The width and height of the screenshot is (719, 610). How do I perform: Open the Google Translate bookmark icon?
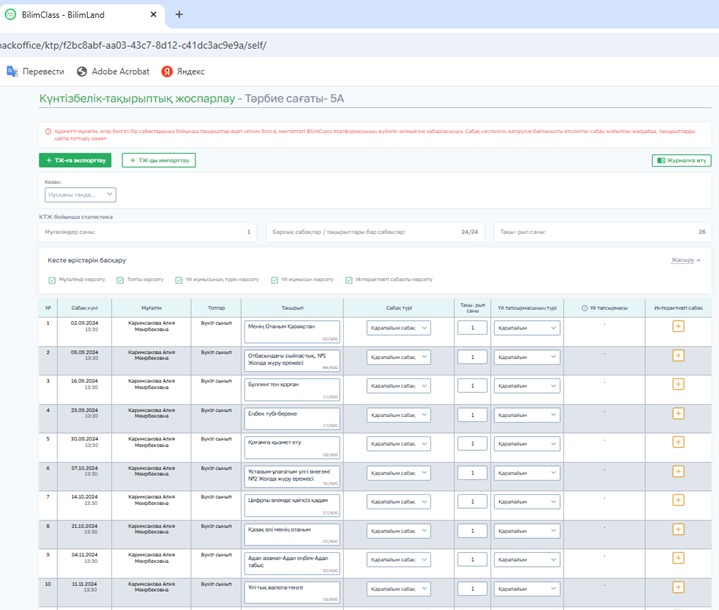(12, 71)
